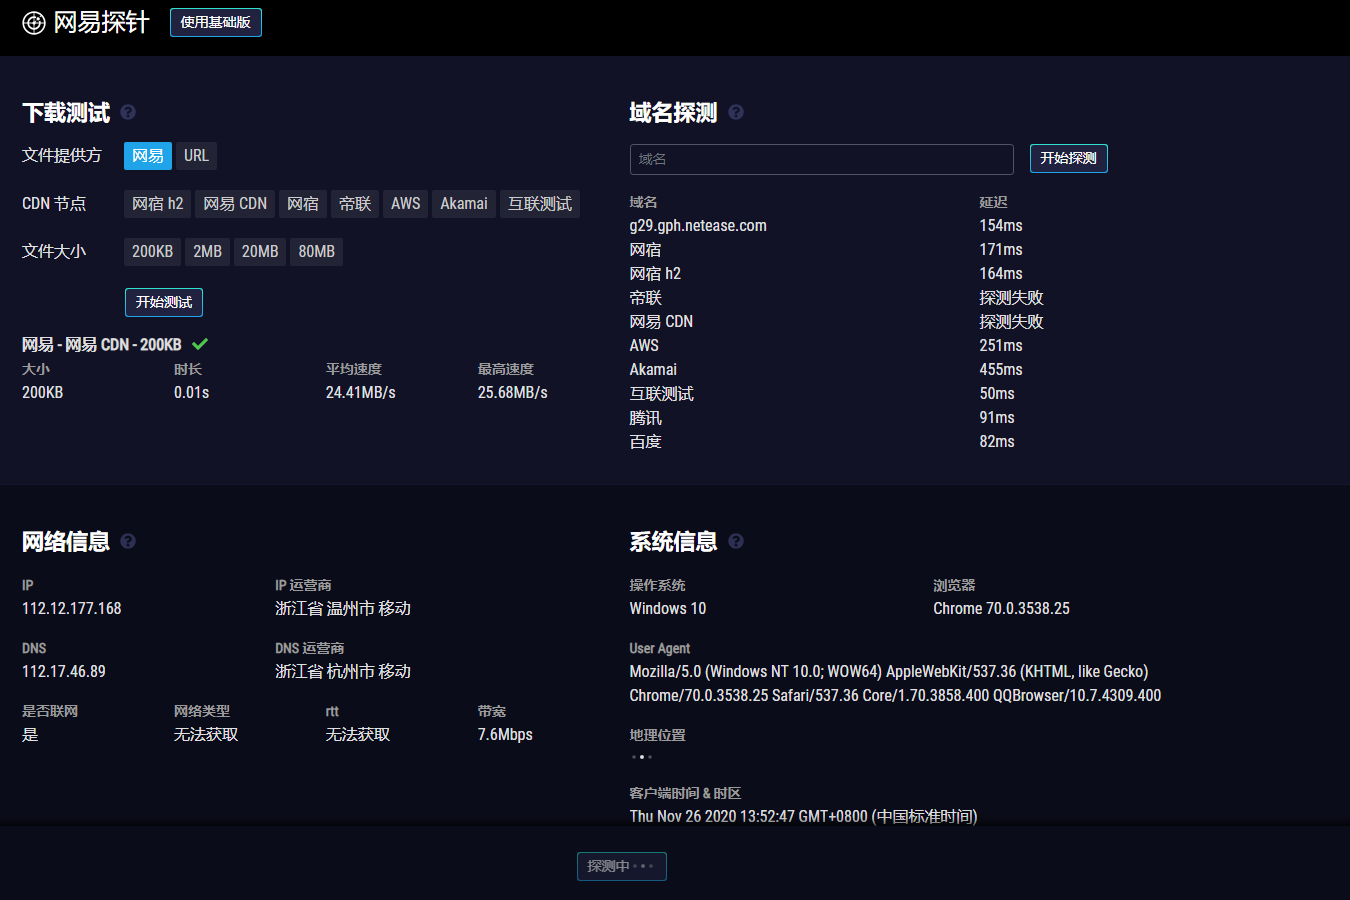Image resolution: width=1350 pixels, height=900 pixels.
Task: Click 使用基础版 button in header
Action: tap(216, 22)
